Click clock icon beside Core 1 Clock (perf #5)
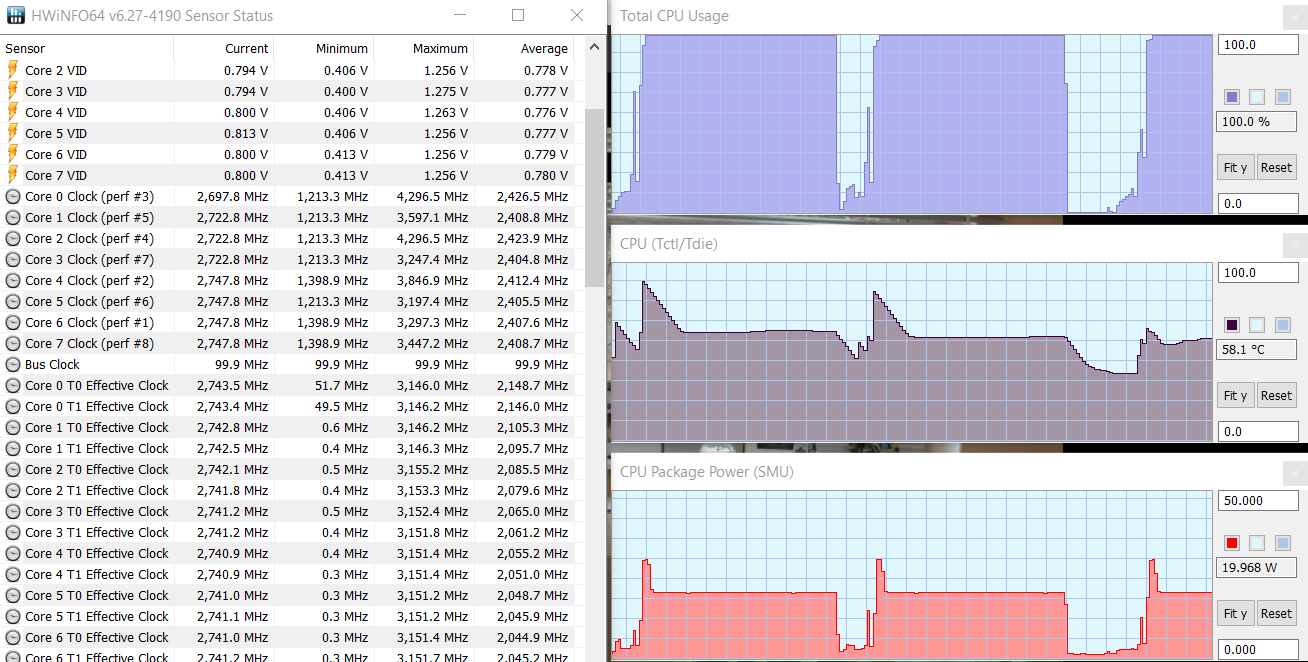The width and height of the screenshot is (1308, 662). [13, 217]
